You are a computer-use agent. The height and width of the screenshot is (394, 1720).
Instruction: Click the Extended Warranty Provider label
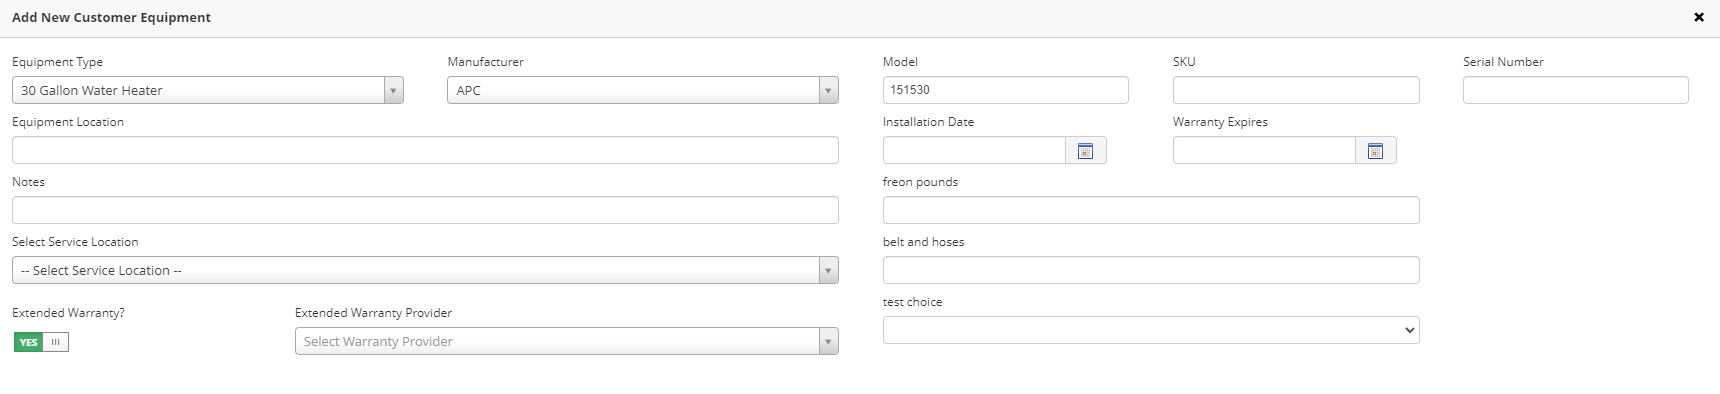coord(374,313)
